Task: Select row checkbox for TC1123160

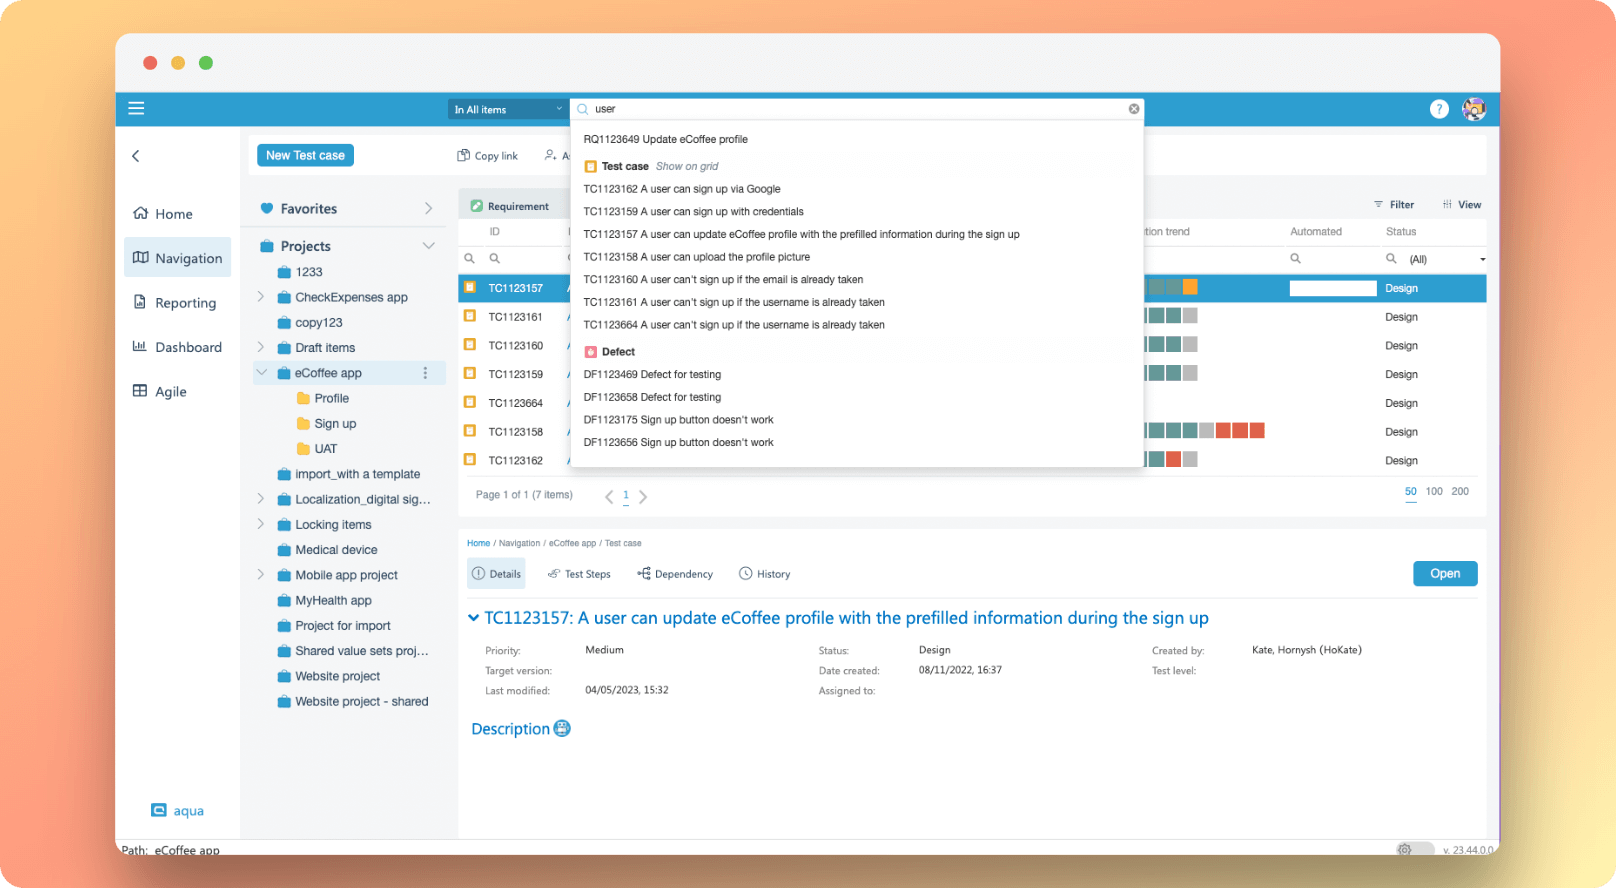Action: coord(470,345)
